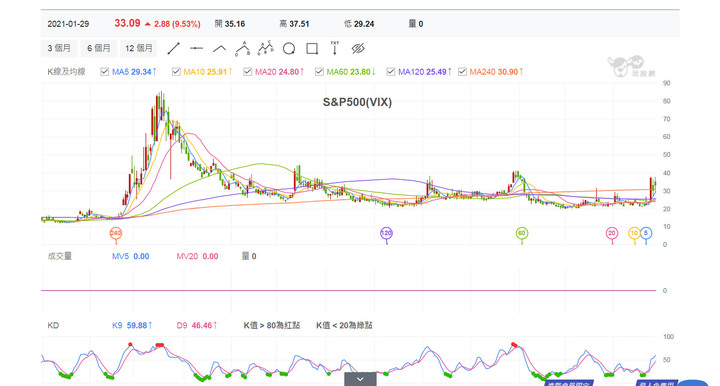Click the price value 33.09

coord(127,23)
